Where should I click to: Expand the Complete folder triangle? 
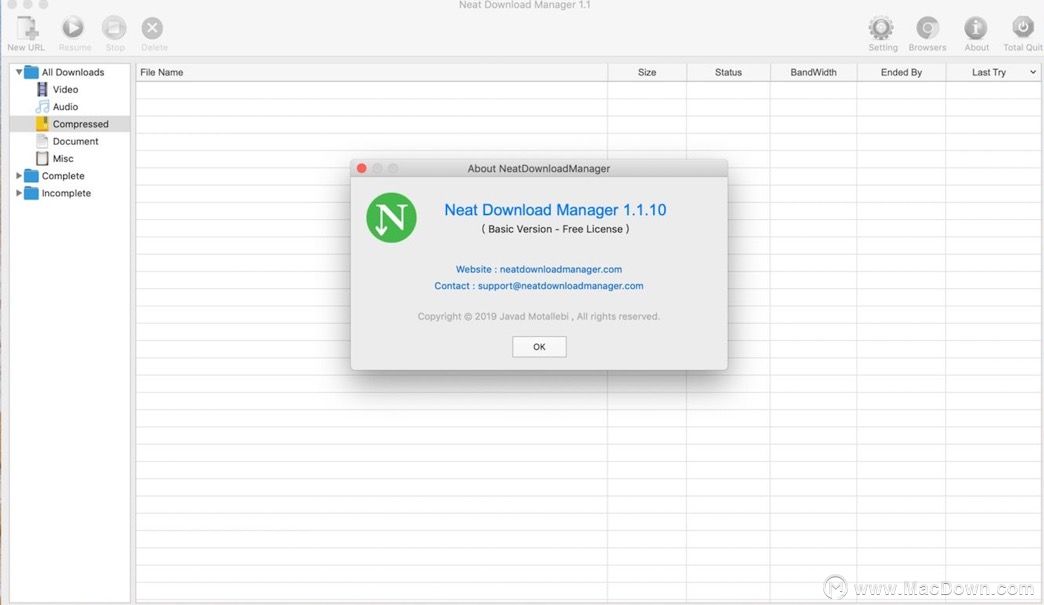click(19, 176)
